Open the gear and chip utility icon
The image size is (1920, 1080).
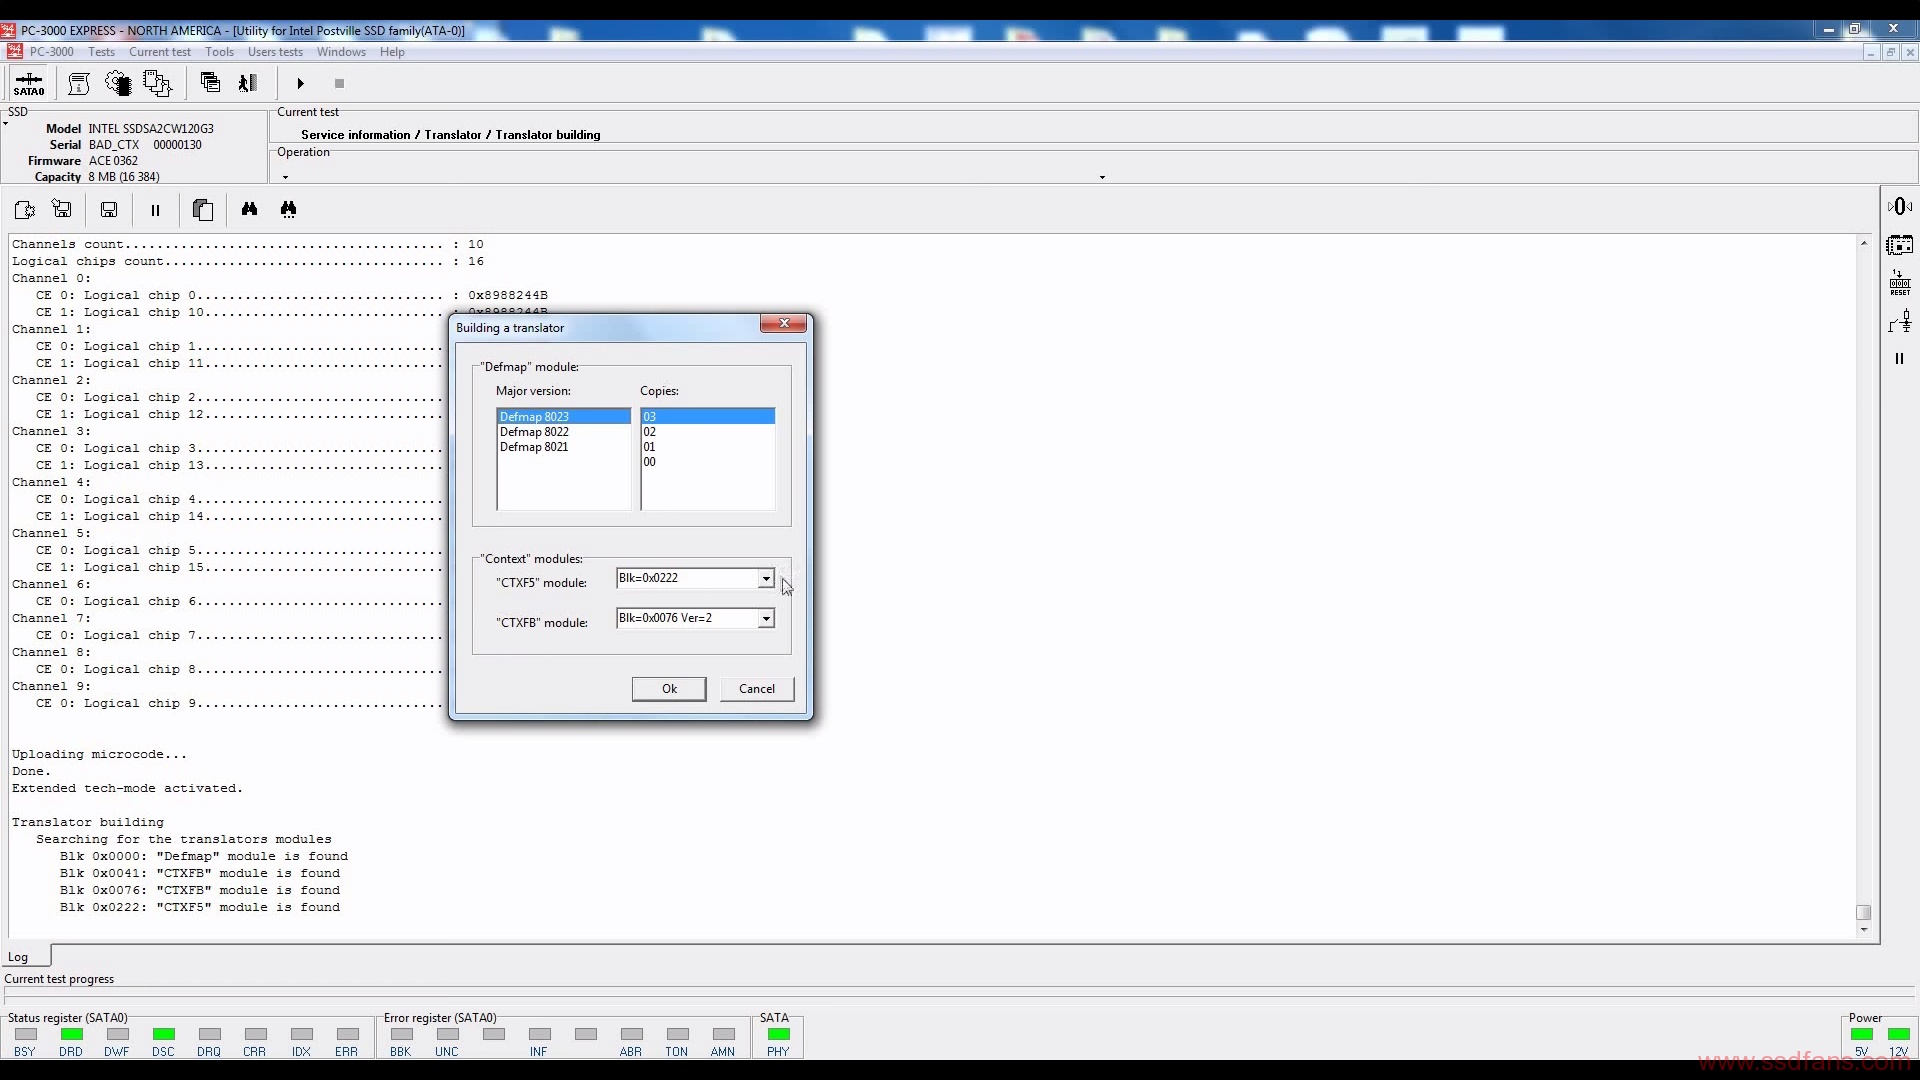point(118,83)
